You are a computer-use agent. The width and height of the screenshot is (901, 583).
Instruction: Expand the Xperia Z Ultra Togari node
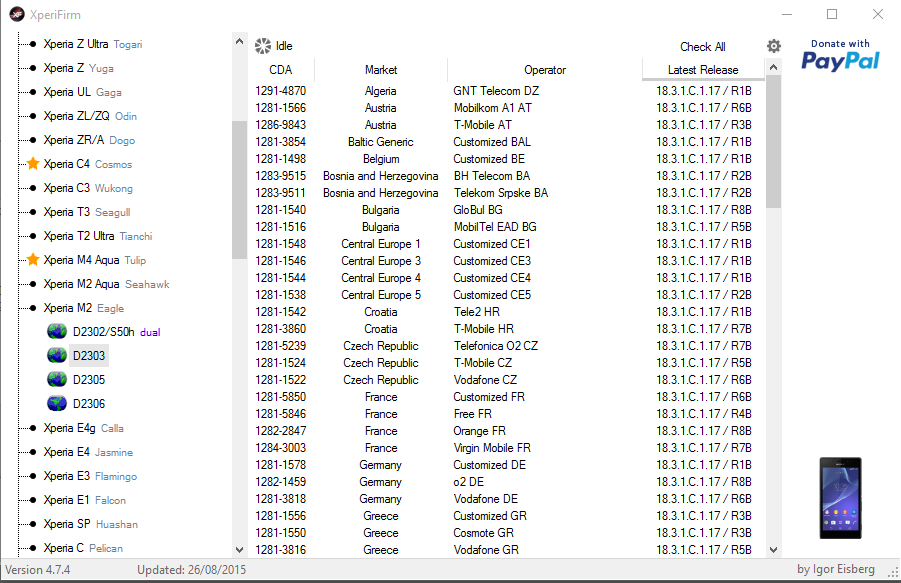click(33, 44)
